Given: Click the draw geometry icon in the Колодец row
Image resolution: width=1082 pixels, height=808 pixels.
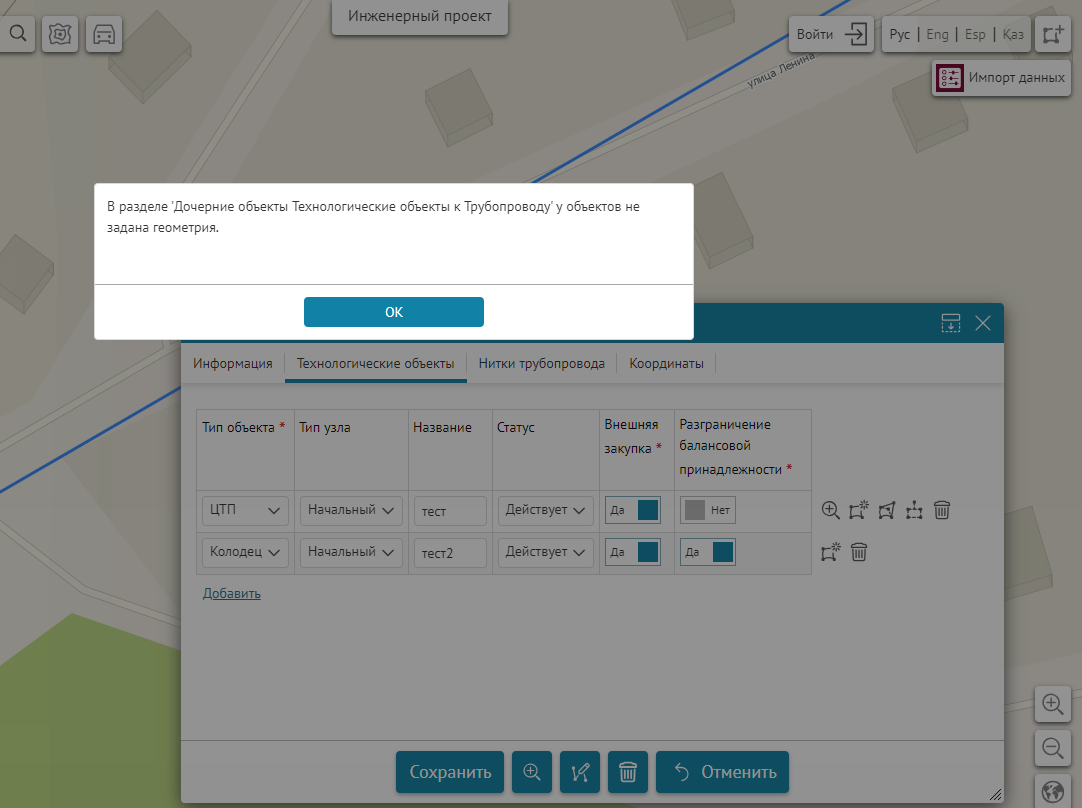Looking at the screenshot, I should point(830,552).
